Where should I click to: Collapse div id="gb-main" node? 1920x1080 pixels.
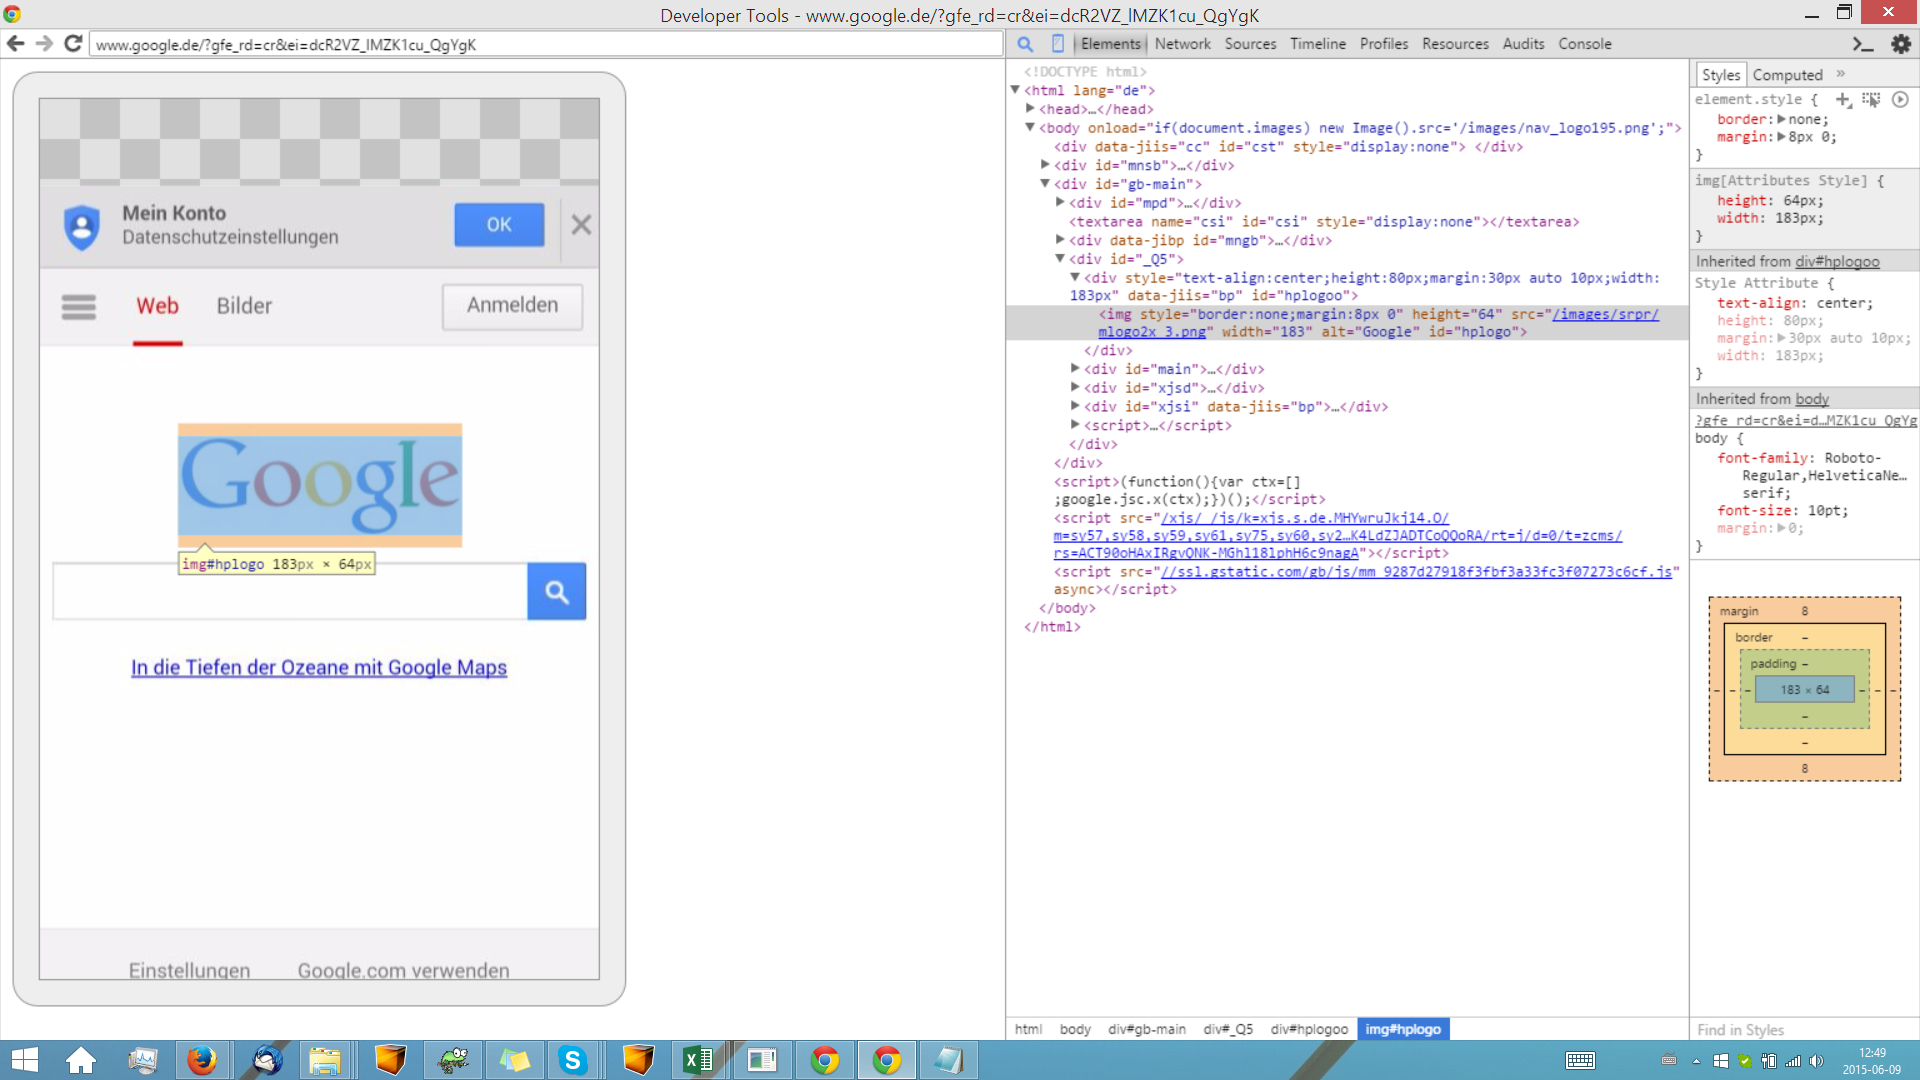[1045, 183]
